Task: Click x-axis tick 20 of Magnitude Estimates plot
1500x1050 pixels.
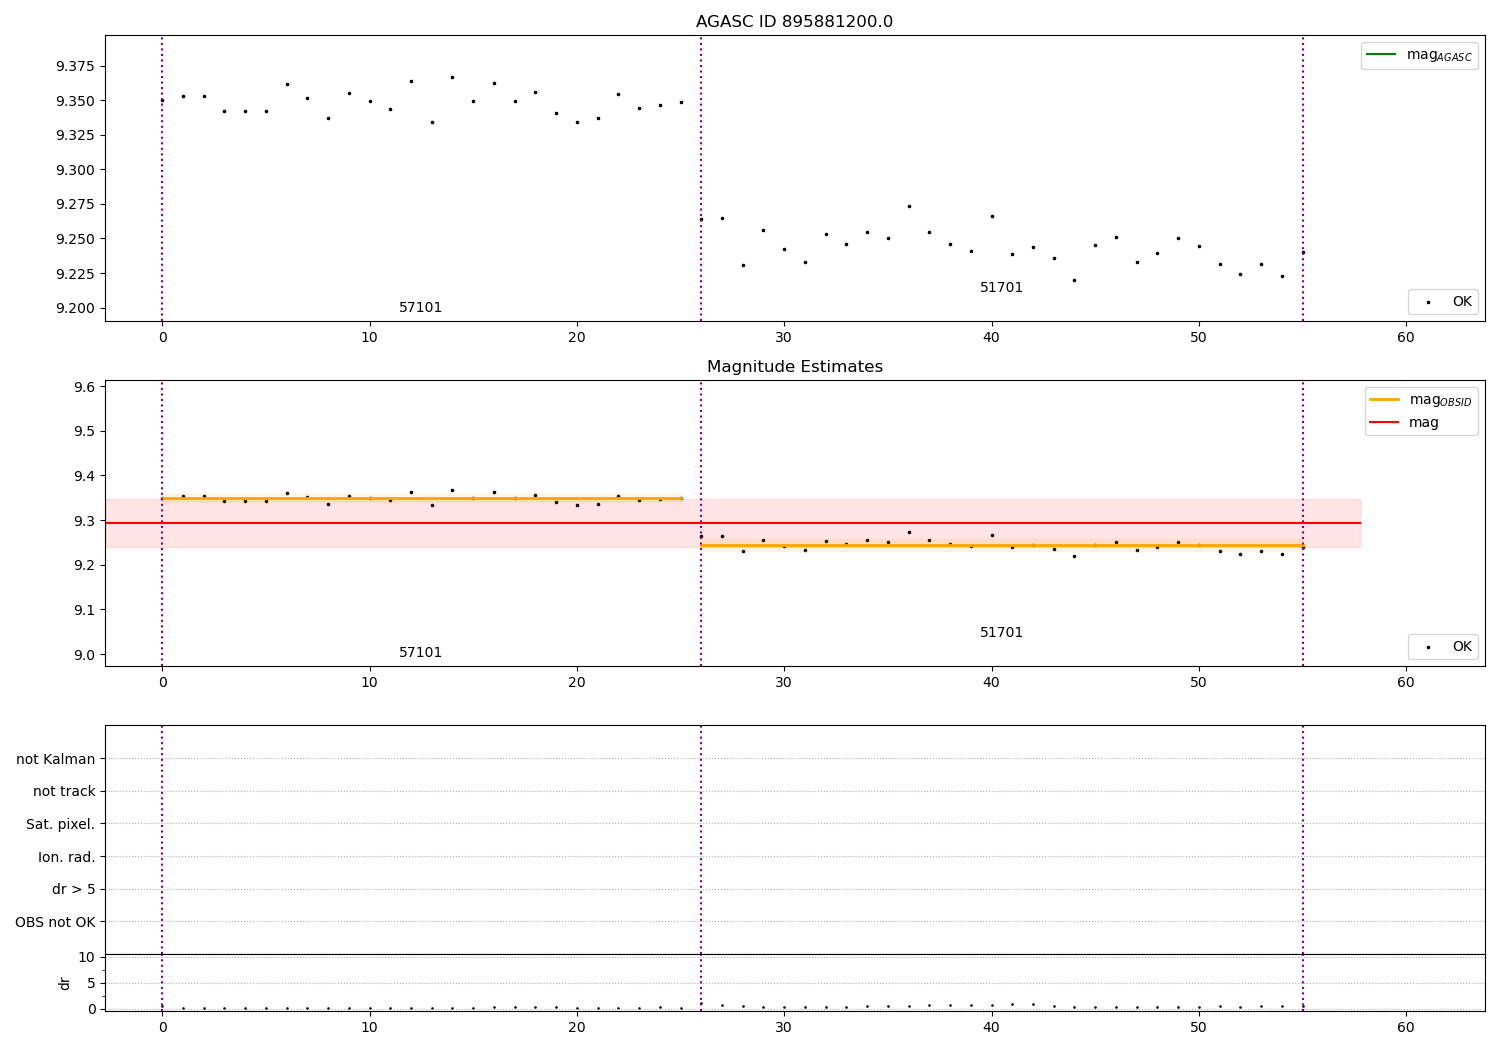Action: (577, 683)
